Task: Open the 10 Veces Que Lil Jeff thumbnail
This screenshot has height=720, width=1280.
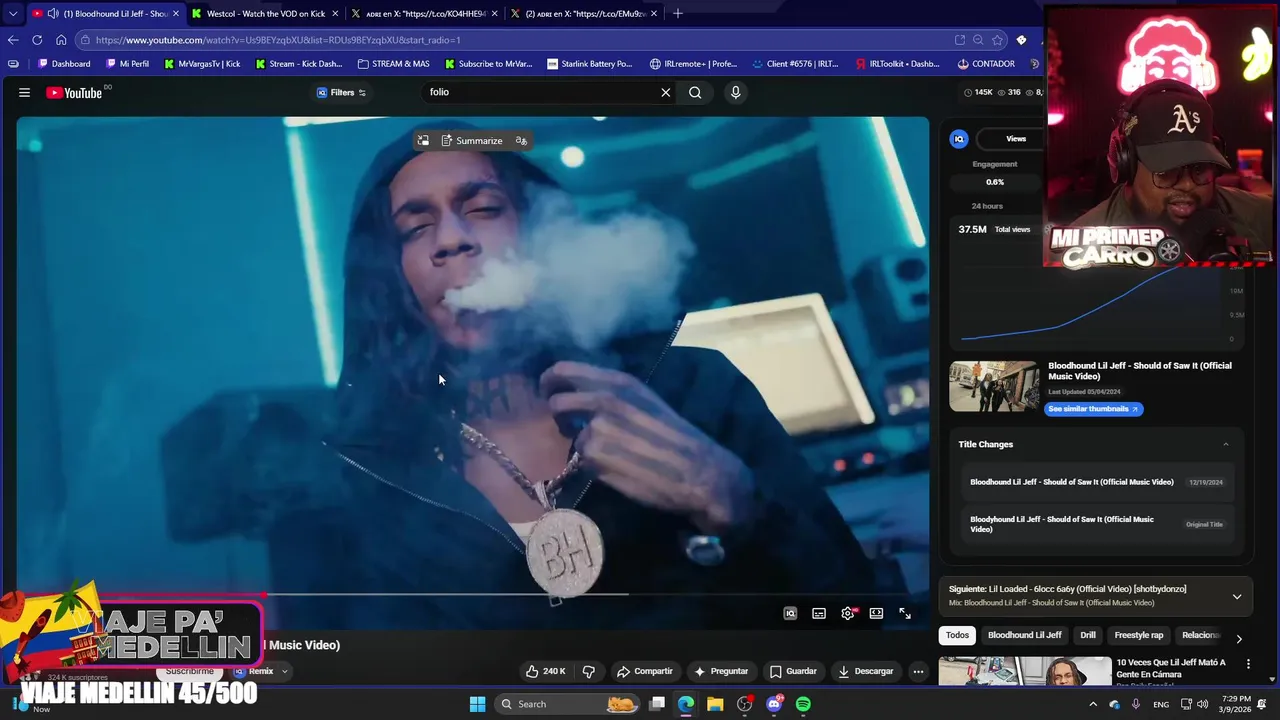Action: click(1025, 671)
